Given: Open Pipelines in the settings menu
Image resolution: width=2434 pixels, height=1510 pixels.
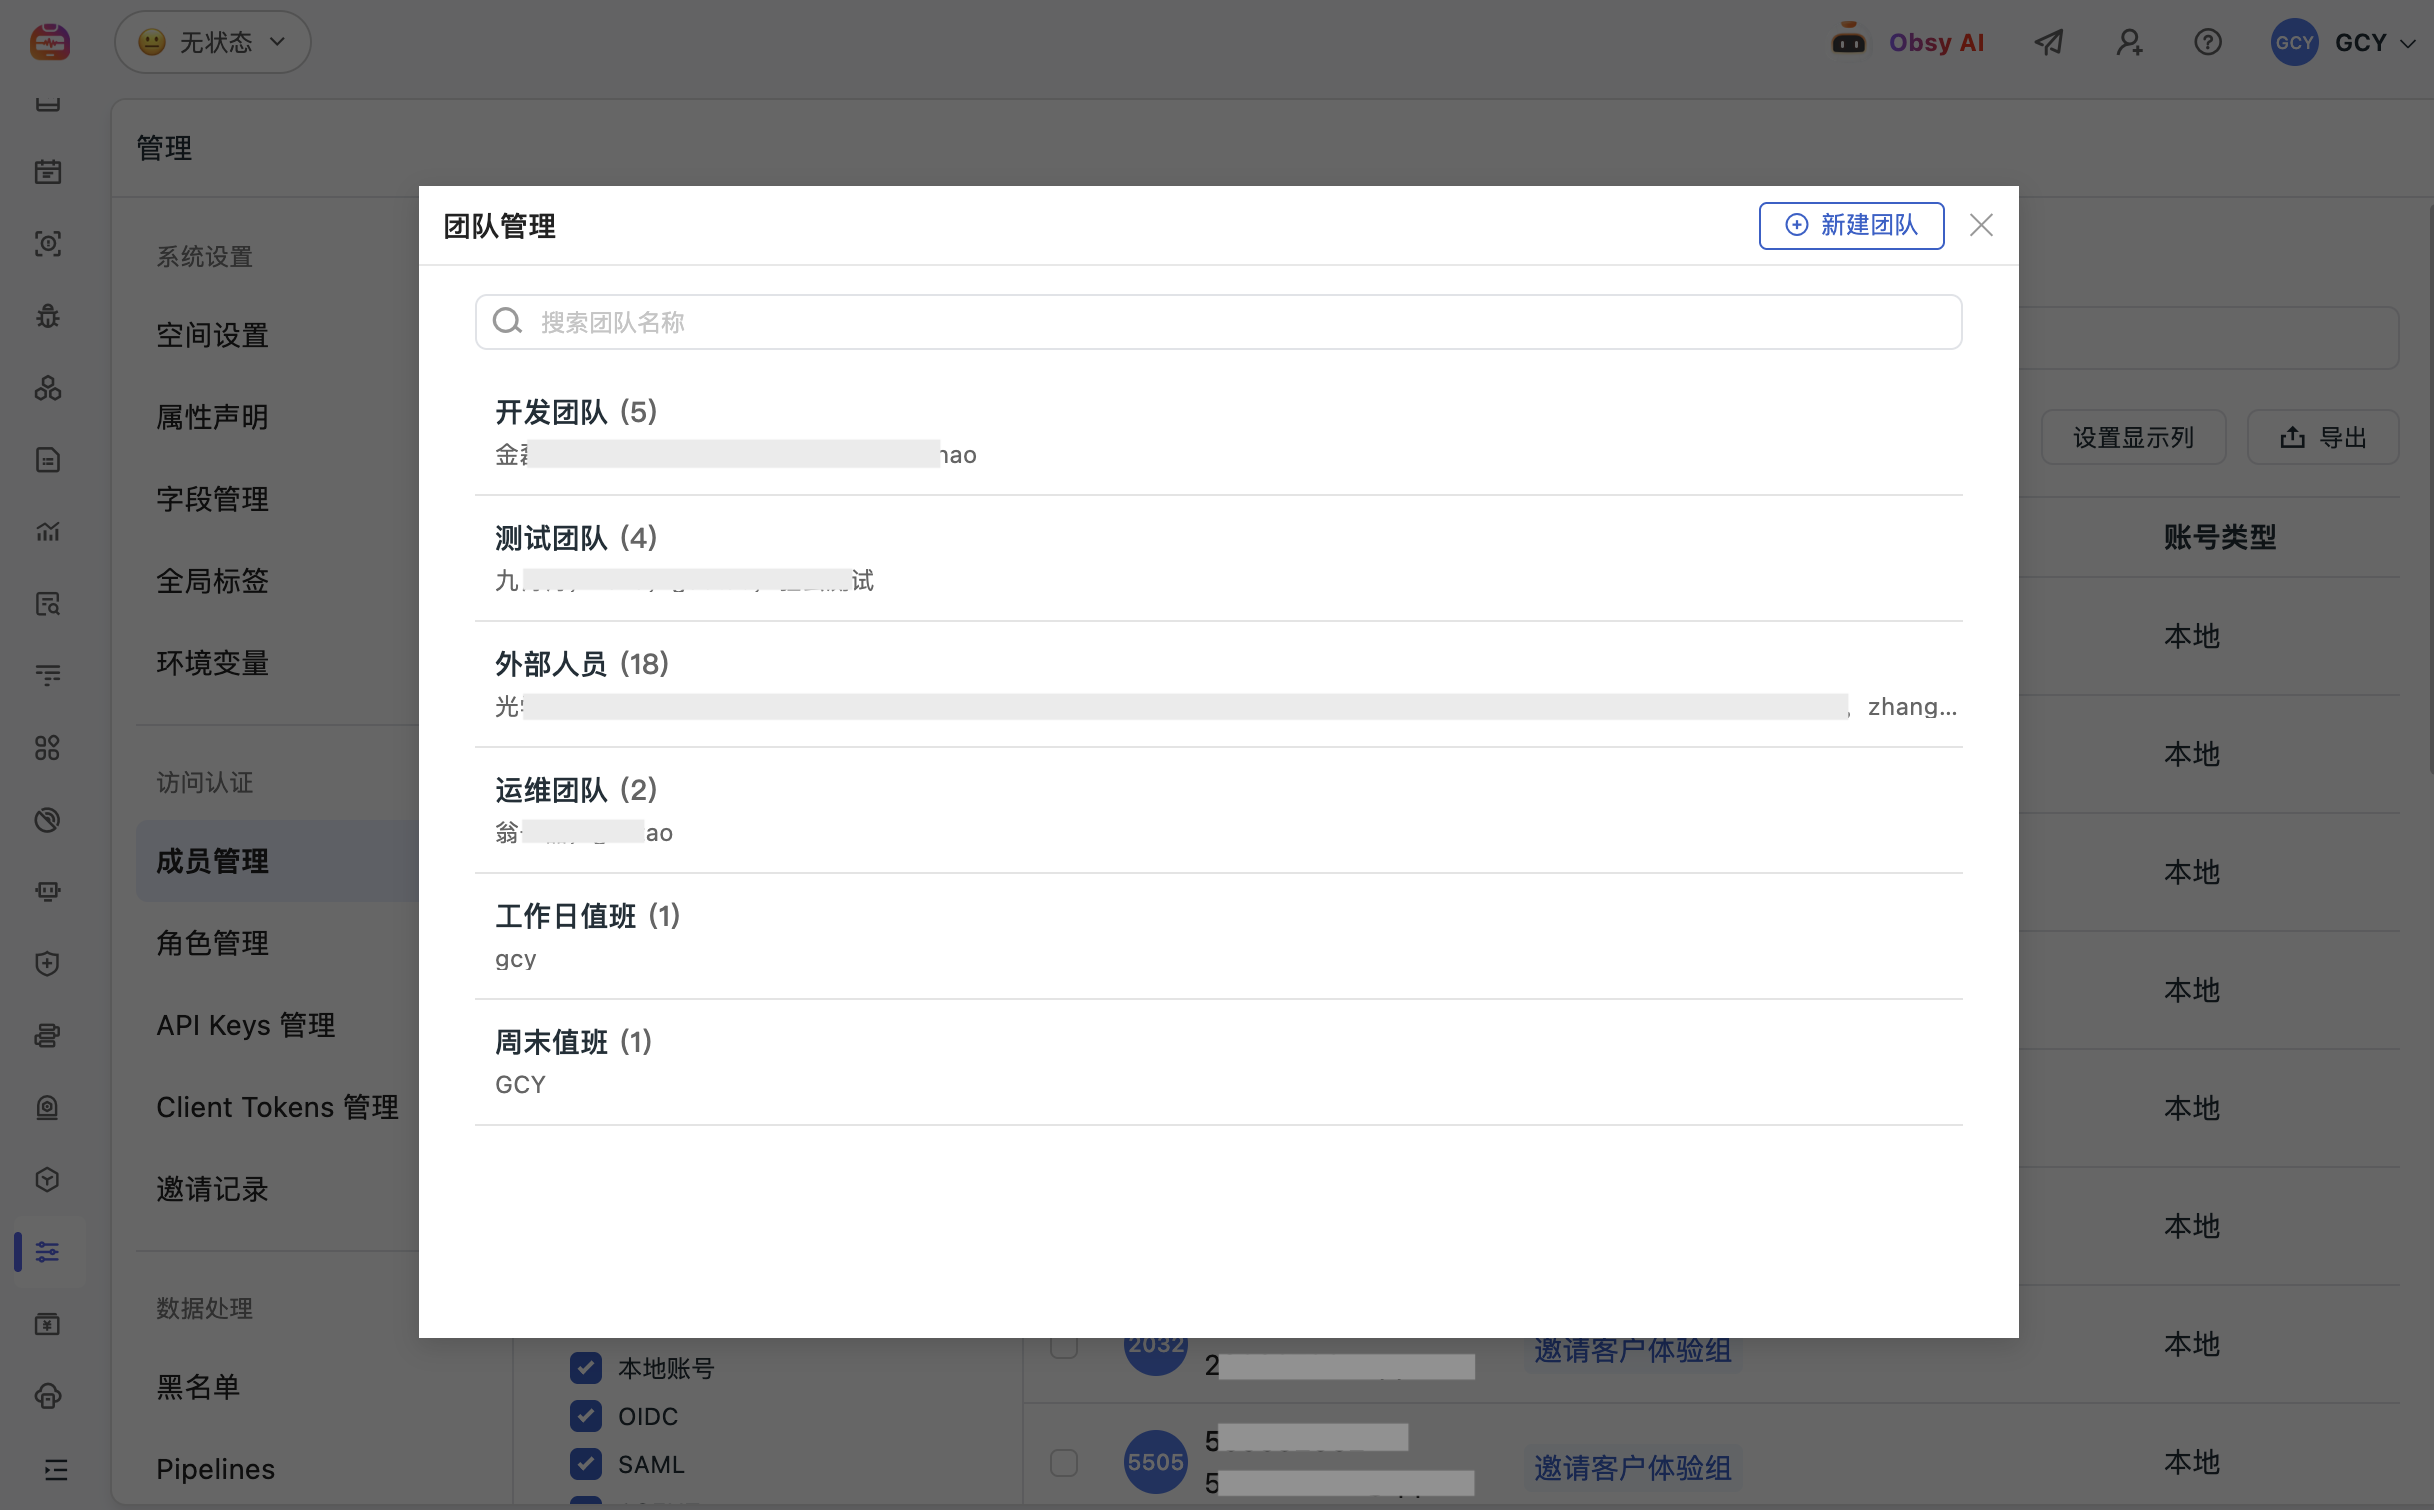Looking at the screenshot, I should click(x=215, y=1469).
